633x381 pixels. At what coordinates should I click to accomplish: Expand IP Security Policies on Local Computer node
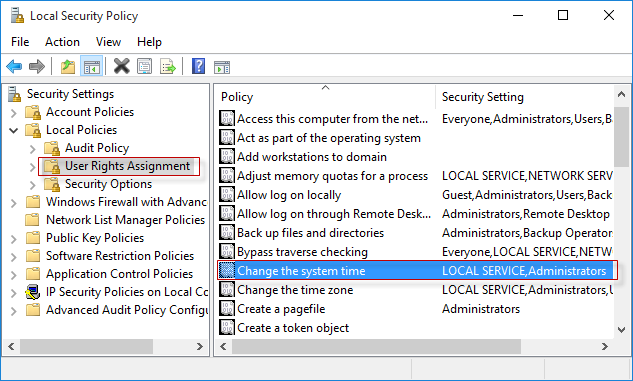pyautogui.click(x=13, y=293)
